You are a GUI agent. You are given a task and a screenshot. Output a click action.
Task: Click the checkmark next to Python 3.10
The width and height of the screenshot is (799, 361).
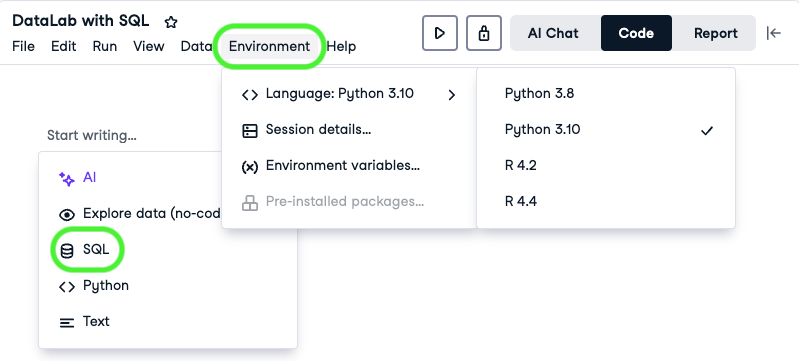pos(707,131)
